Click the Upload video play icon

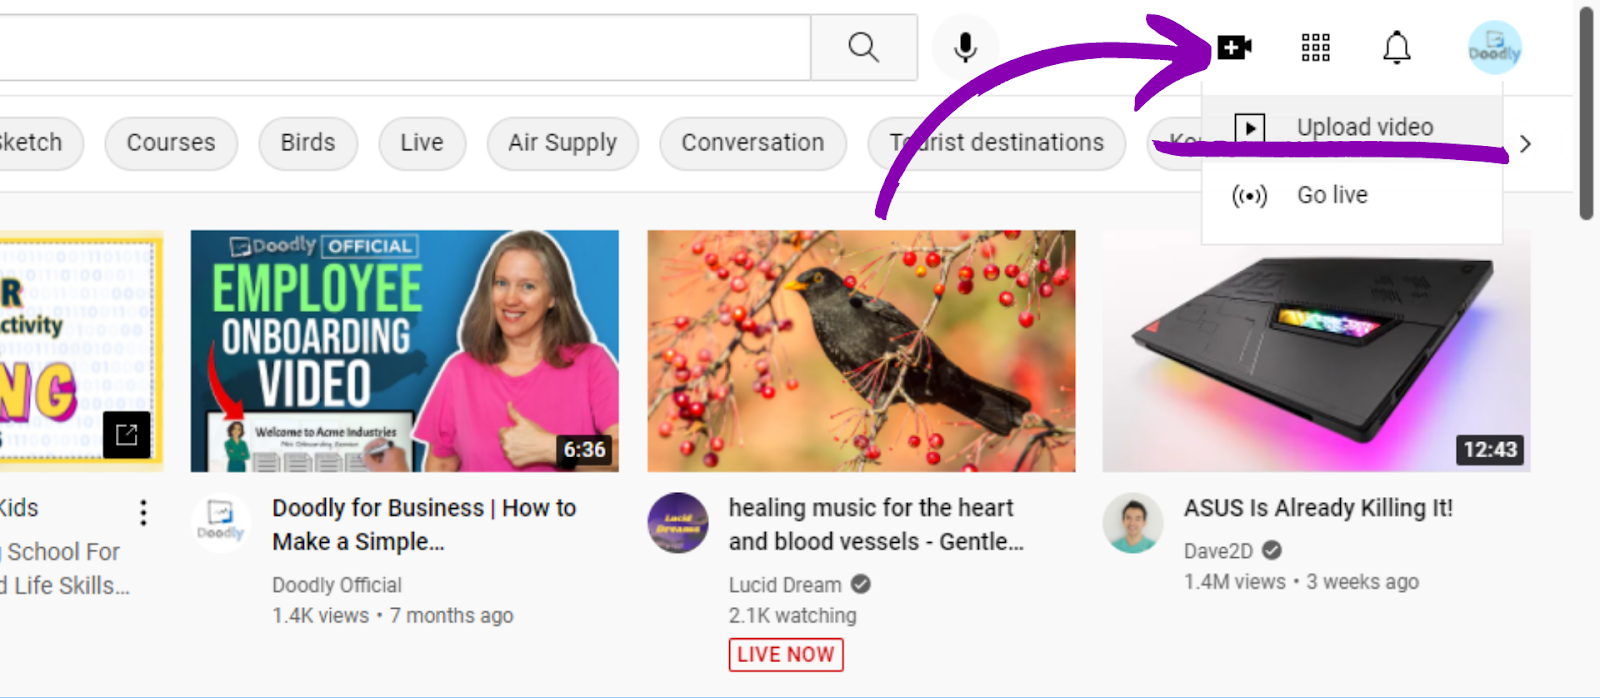[x=1249, y=128]
